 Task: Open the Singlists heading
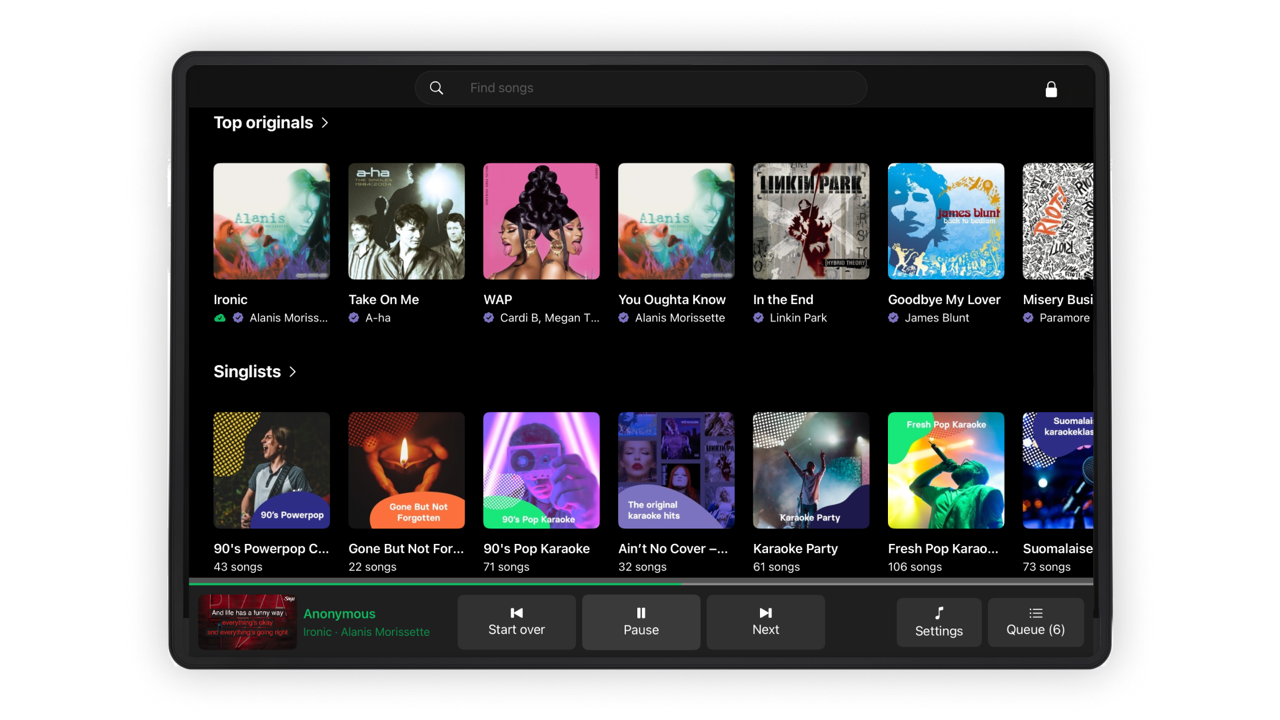247,371
